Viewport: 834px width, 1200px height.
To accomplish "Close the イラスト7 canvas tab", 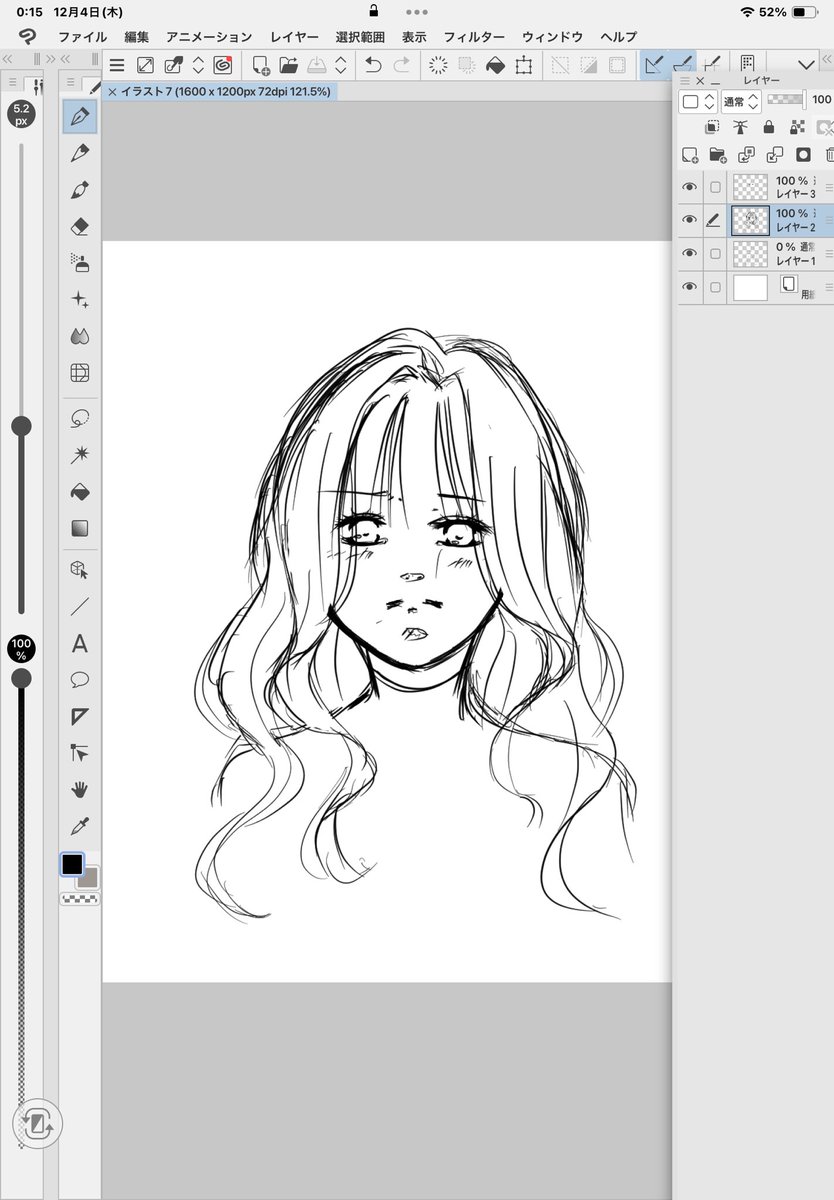I will pos(112,91).
